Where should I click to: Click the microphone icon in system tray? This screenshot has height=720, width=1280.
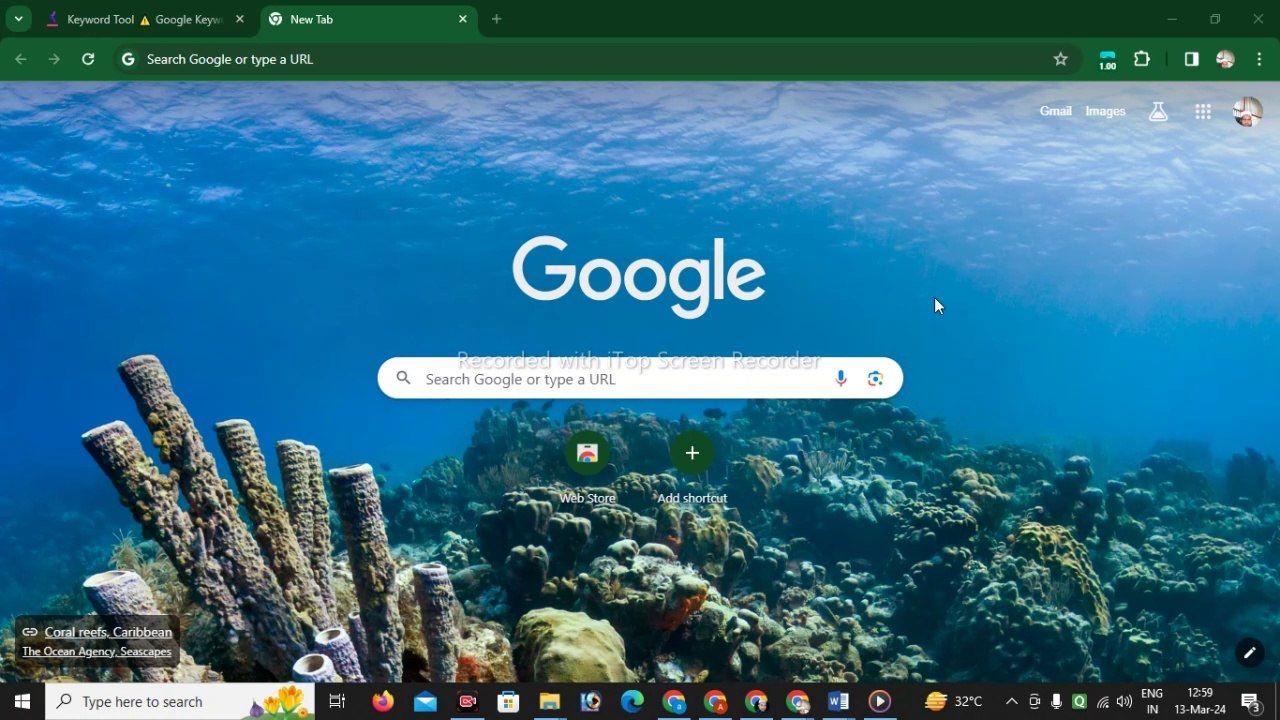[x=1056, y=701]
